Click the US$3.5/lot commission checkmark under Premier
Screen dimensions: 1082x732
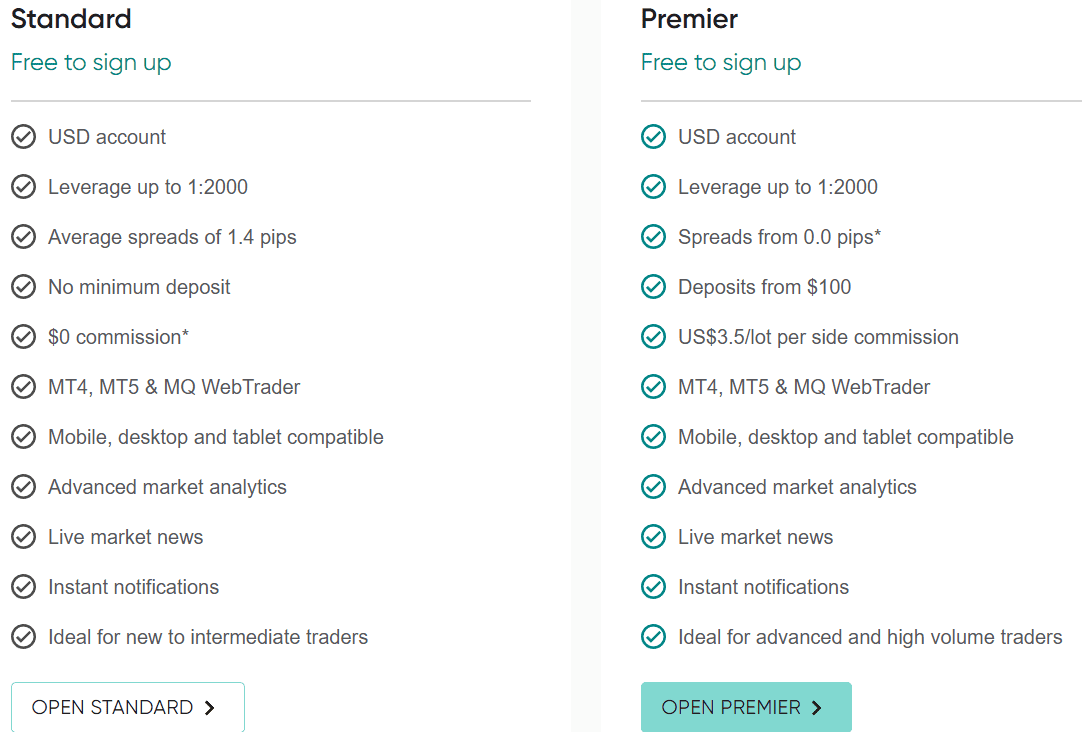tap(653, 336)
